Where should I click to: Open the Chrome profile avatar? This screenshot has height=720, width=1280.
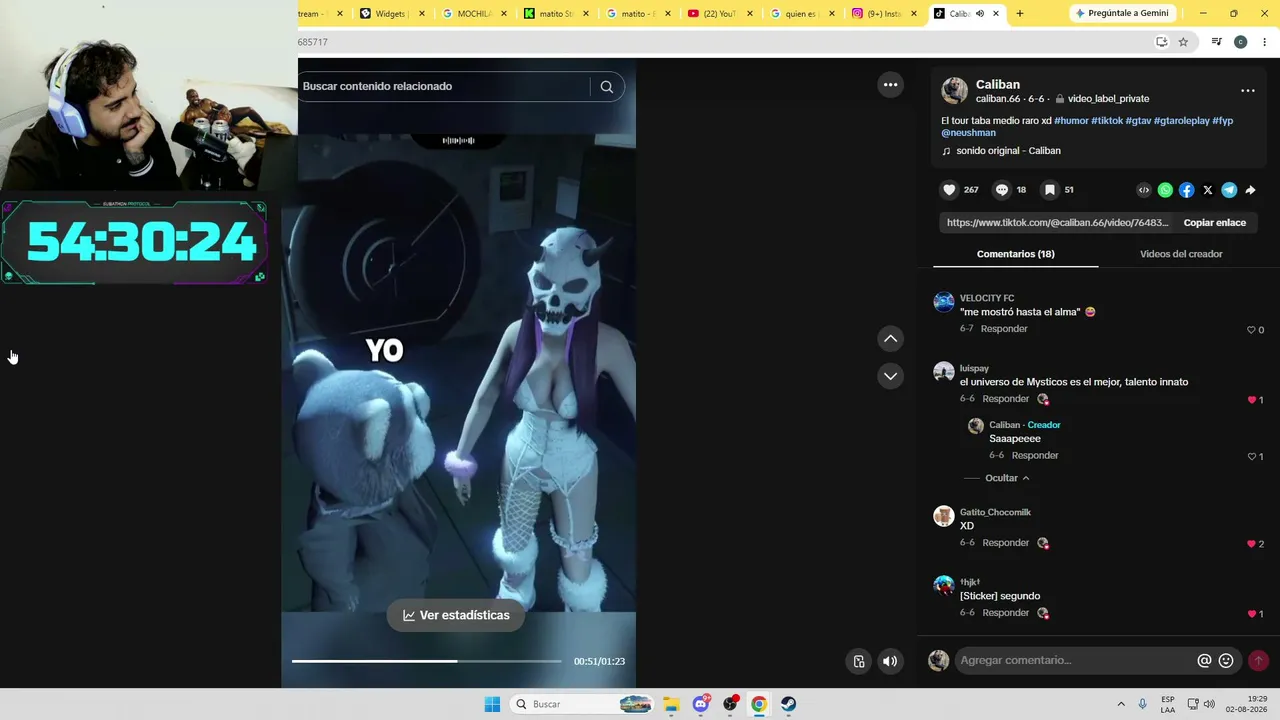1240,42
